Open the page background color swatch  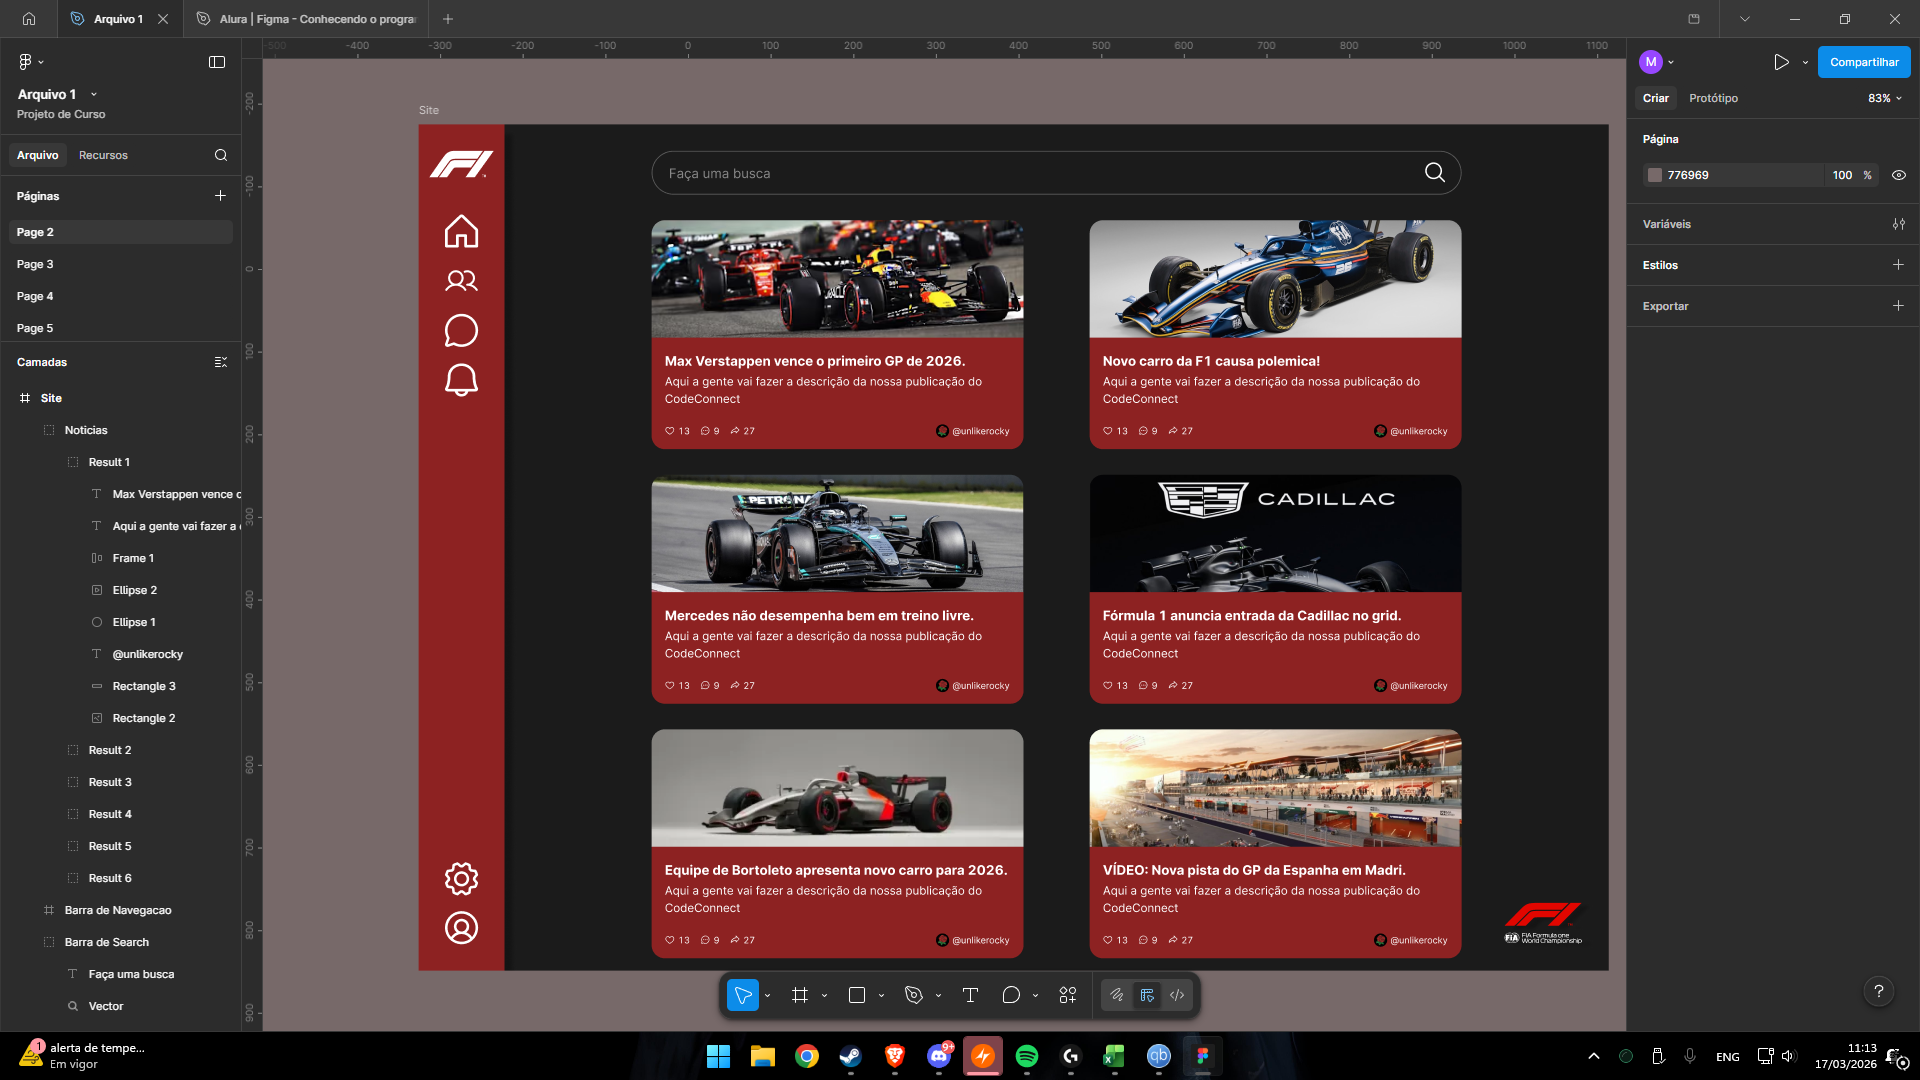pyautogui.click(x=1655, y=175)
